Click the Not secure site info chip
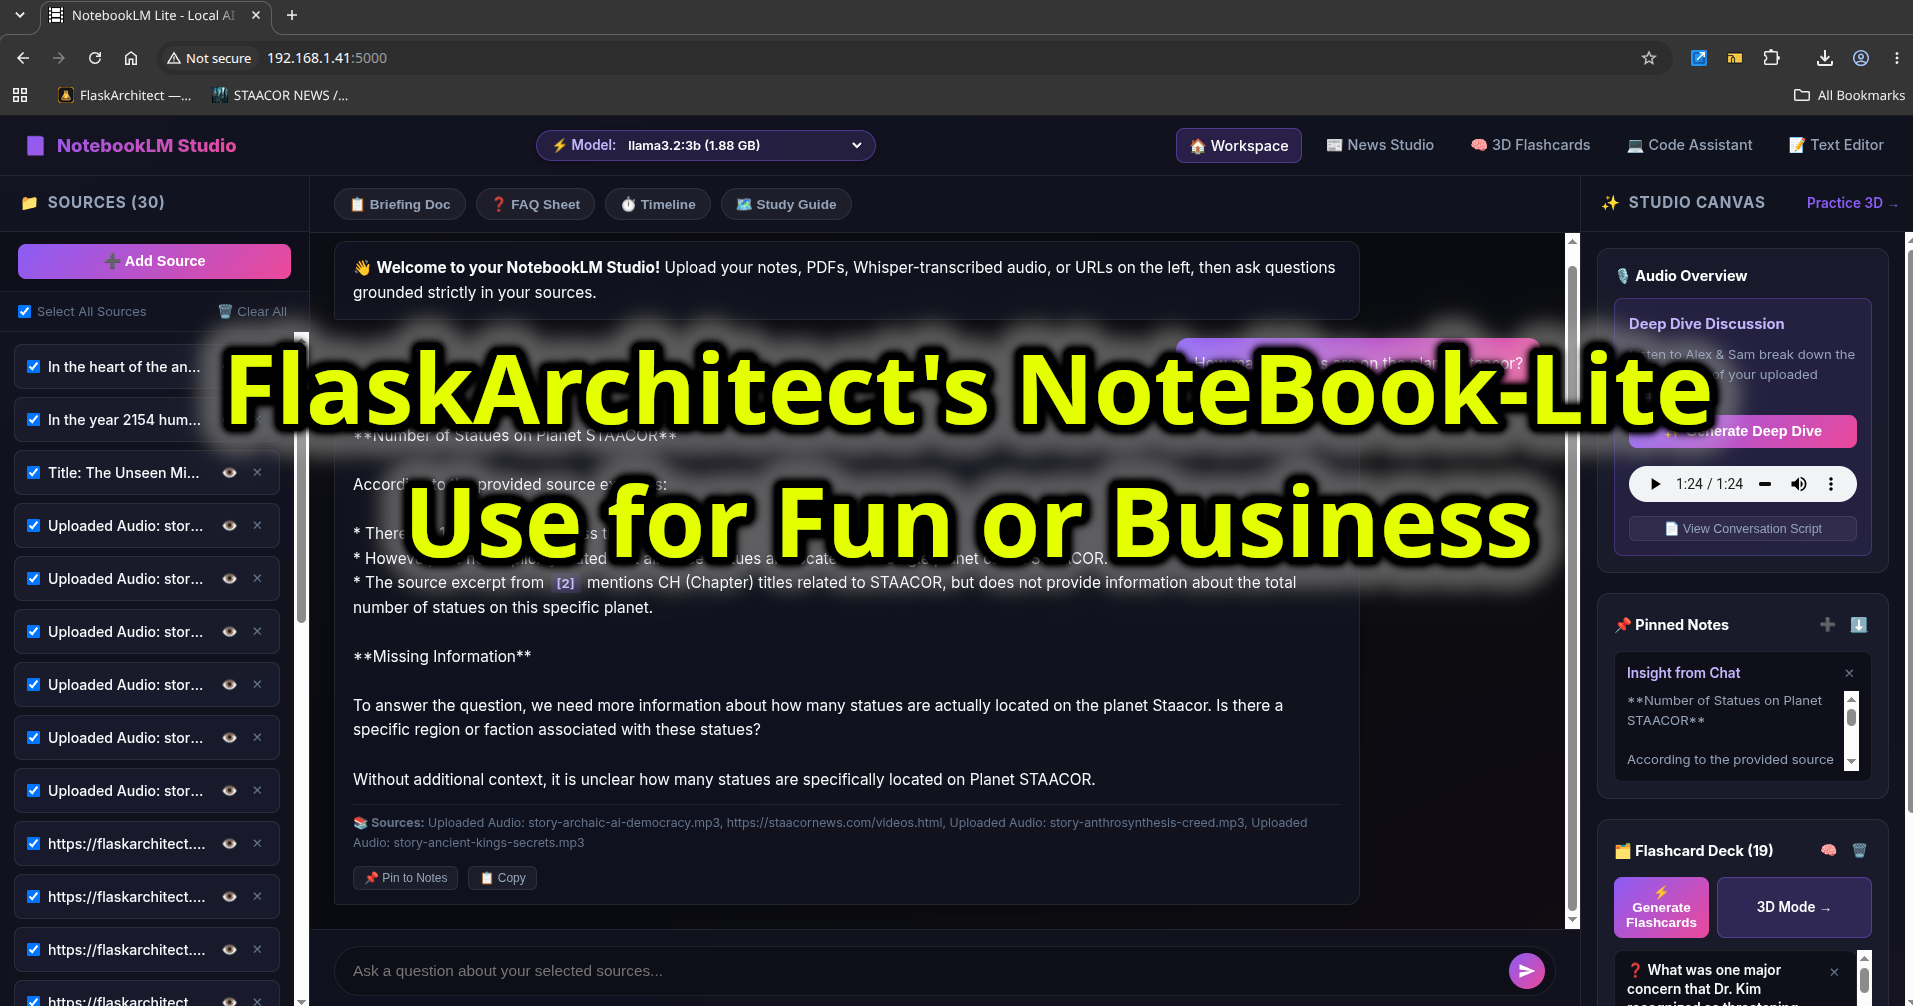The image size is (1913, 1006). (209, 58)
